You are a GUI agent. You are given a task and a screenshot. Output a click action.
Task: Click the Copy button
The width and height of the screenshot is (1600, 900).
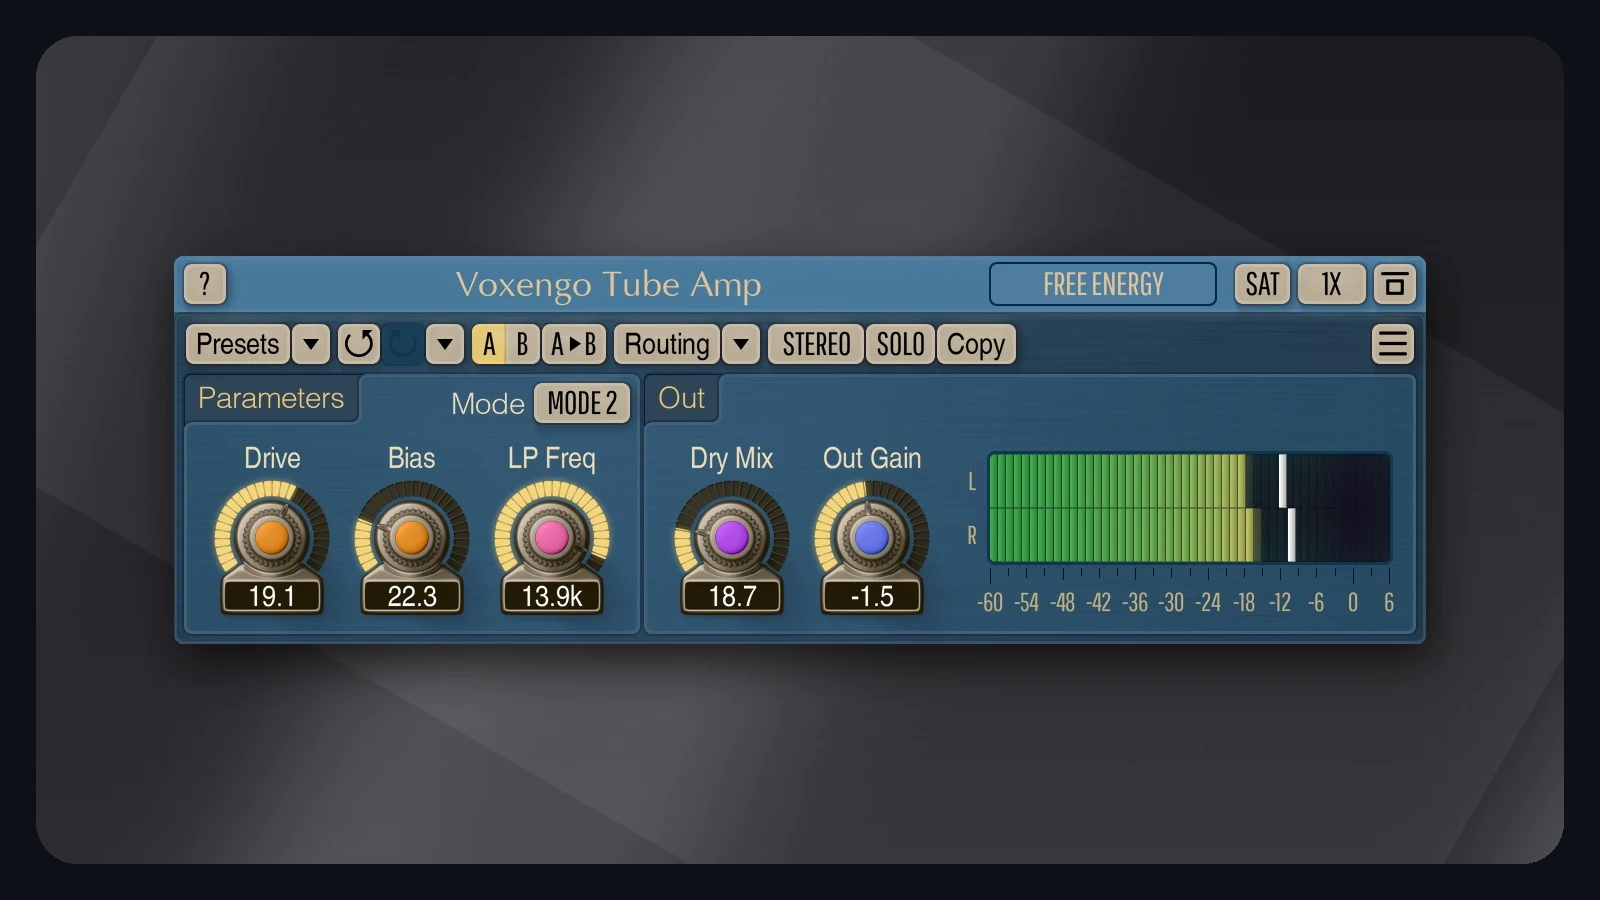pyautogui.click(x=976, y=344)
